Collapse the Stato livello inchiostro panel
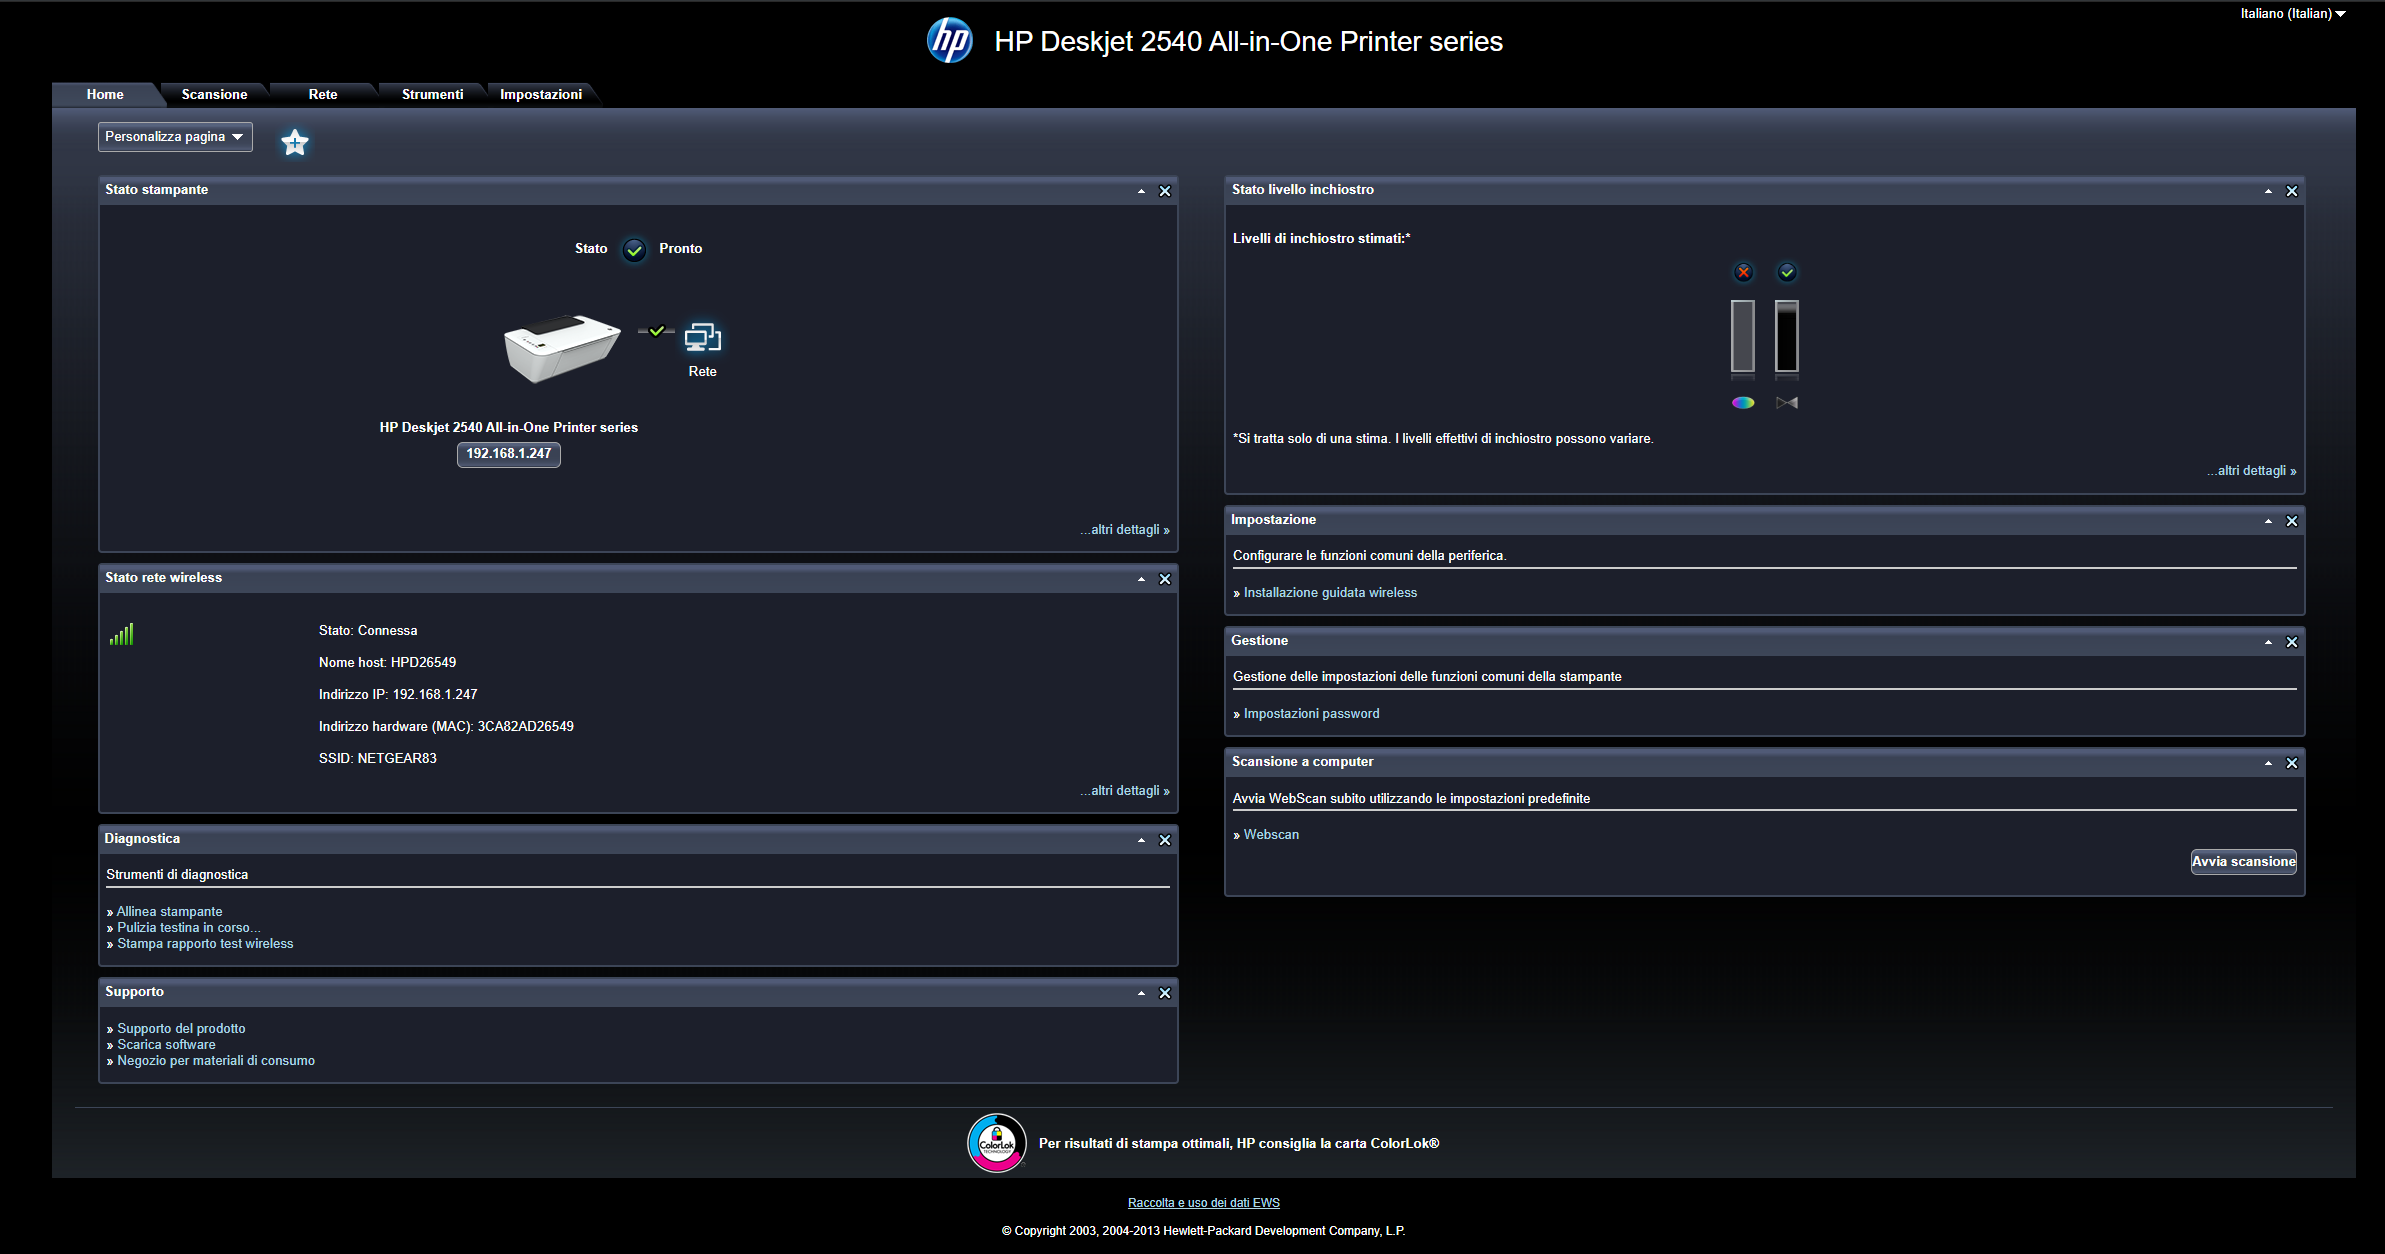 coord(2268,191)
